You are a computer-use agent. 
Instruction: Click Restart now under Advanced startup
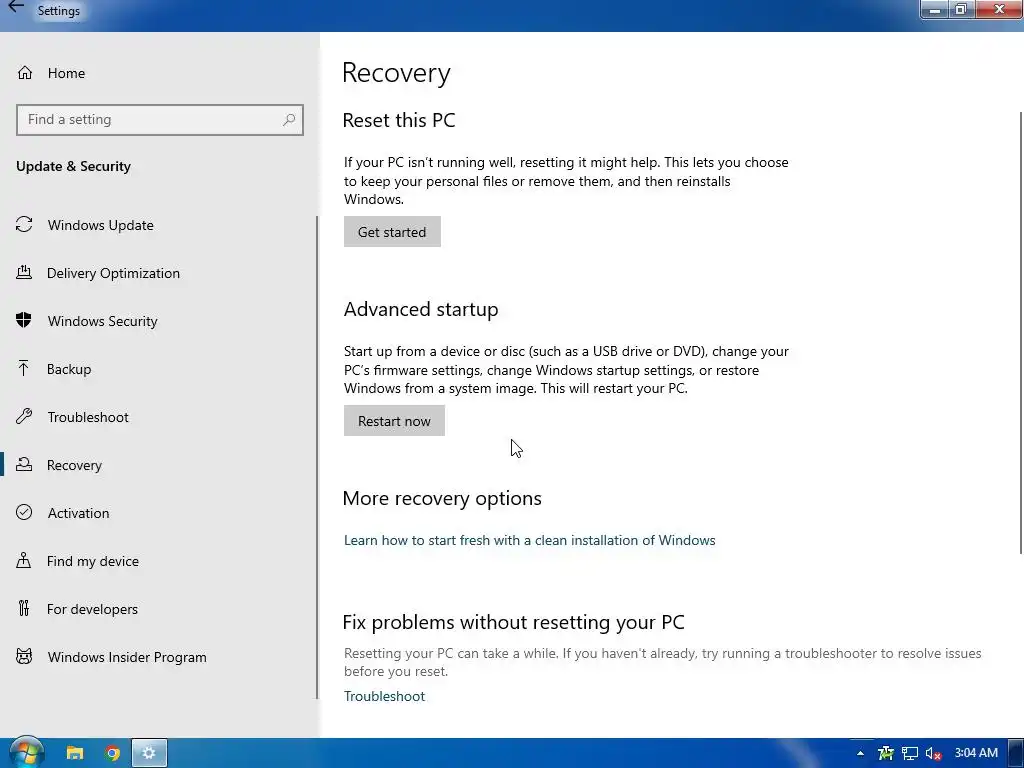(x=394, y=421)
